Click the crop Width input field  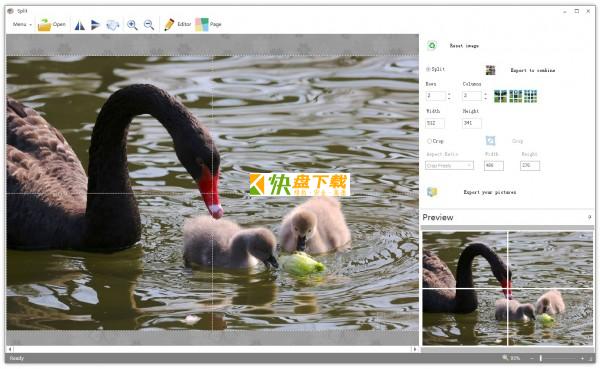(x=494, y=165)
